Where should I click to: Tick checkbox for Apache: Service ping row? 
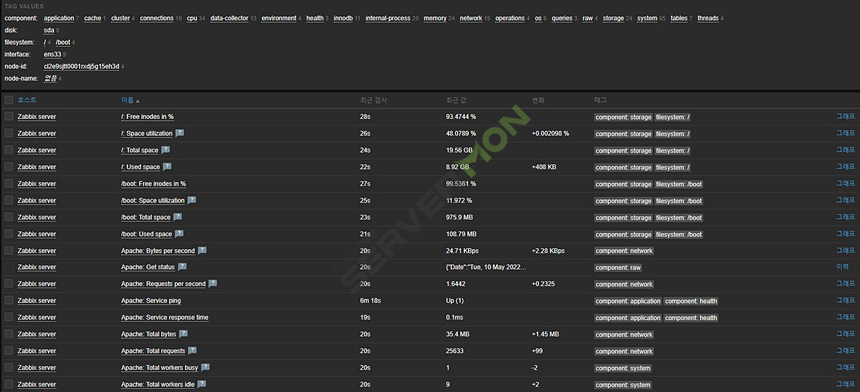click(9, 301)
